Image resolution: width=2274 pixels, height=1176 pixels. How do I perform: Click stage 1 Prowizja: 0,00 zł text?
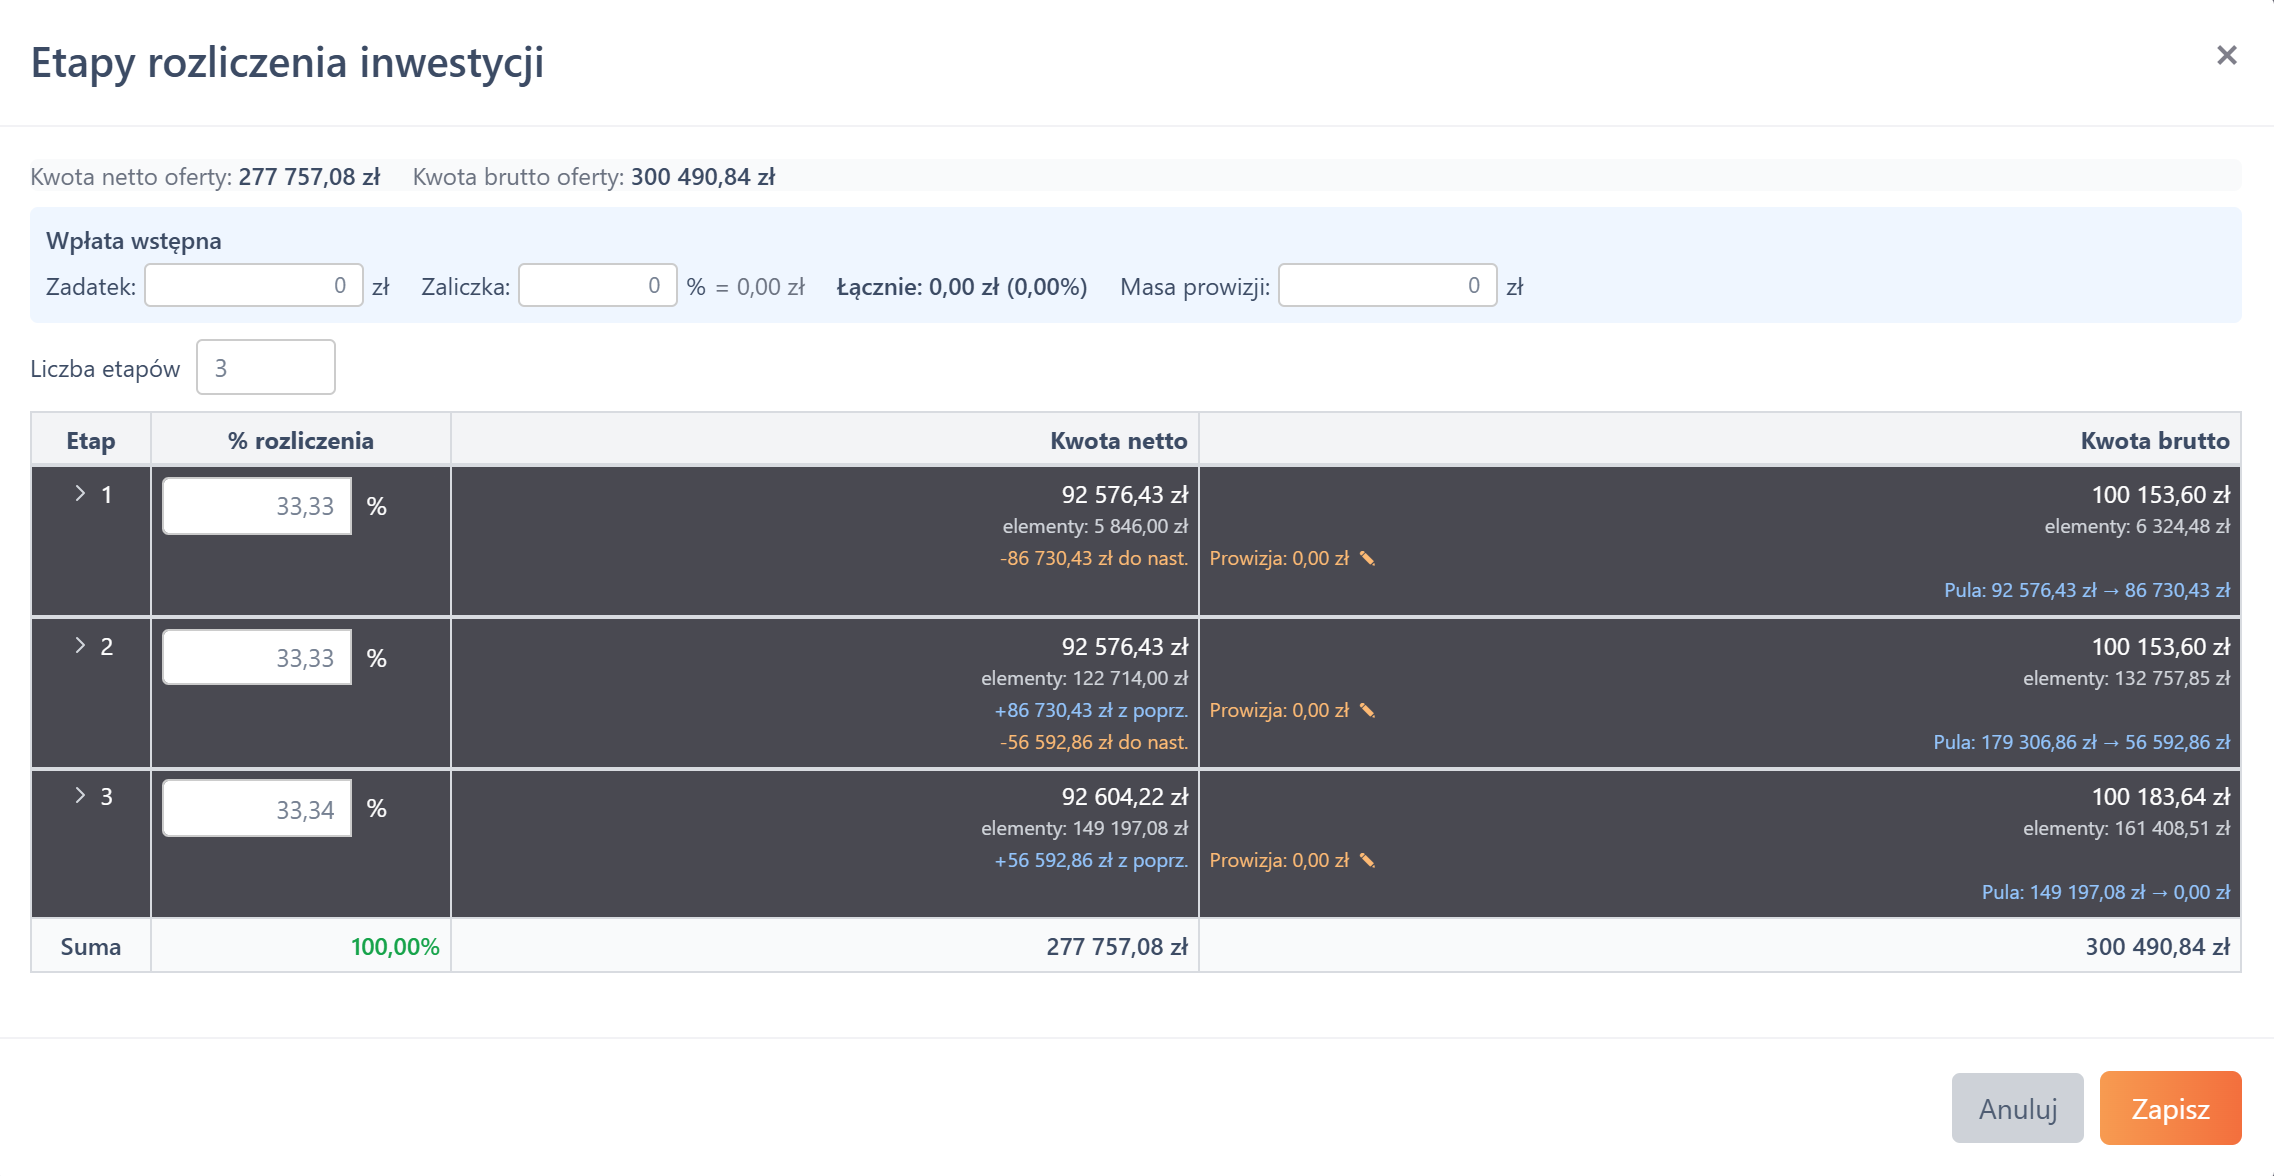1278,559
